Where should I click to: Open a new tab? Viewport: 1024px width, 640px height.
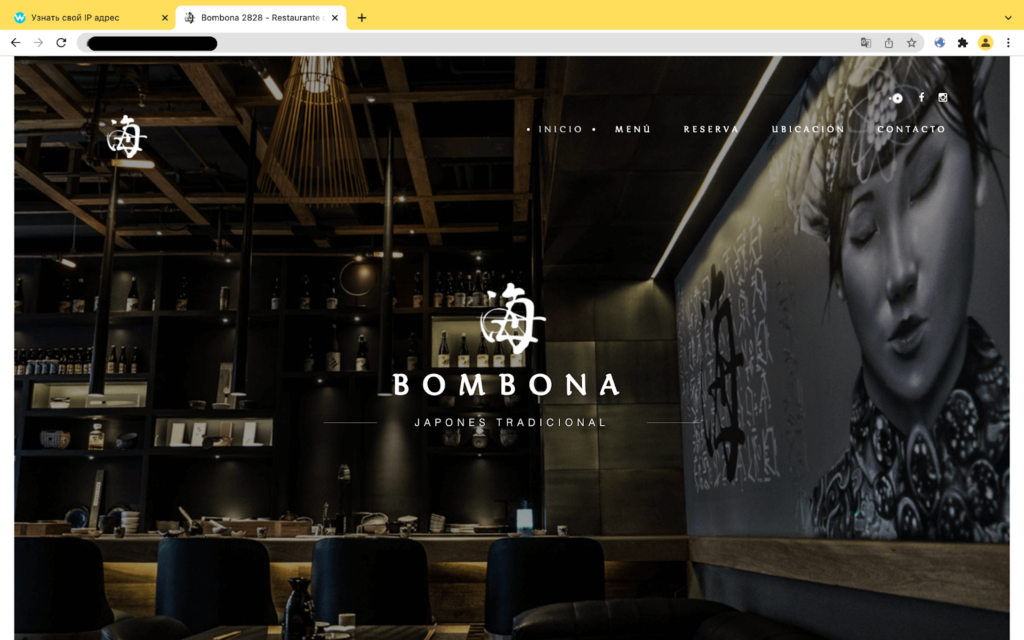click(362, 18)
